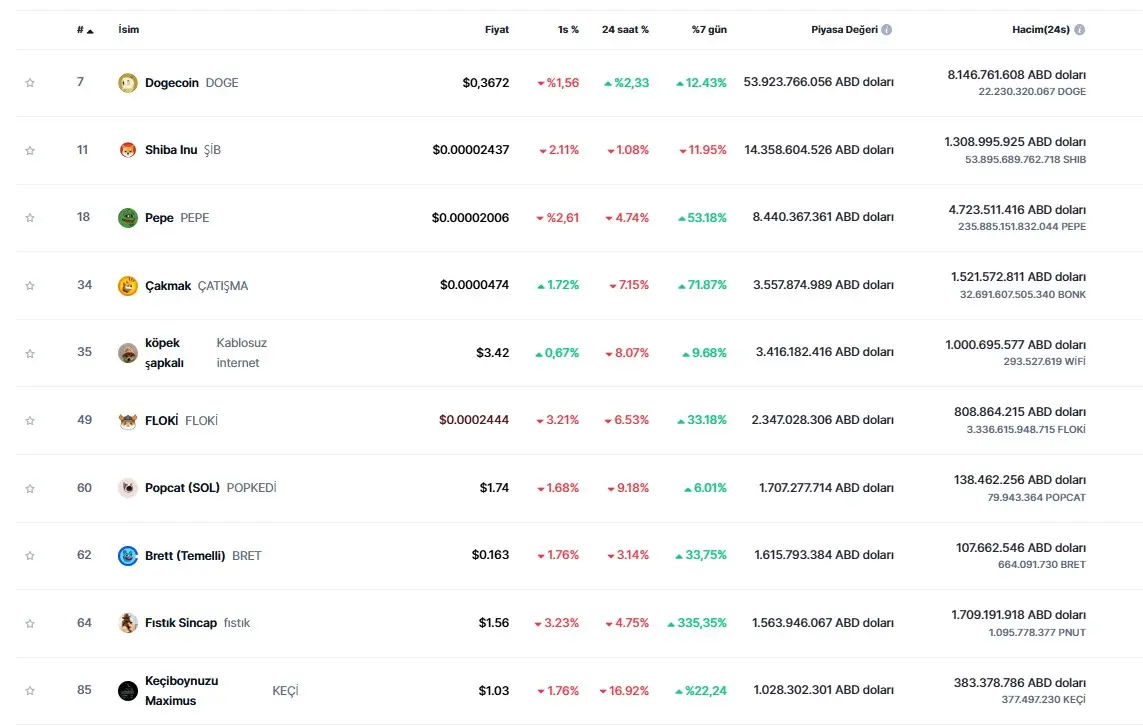Open the Fıstık Sincap coin page
The width and height of the screenshot is (1143, 727).
tap(181, 623)
